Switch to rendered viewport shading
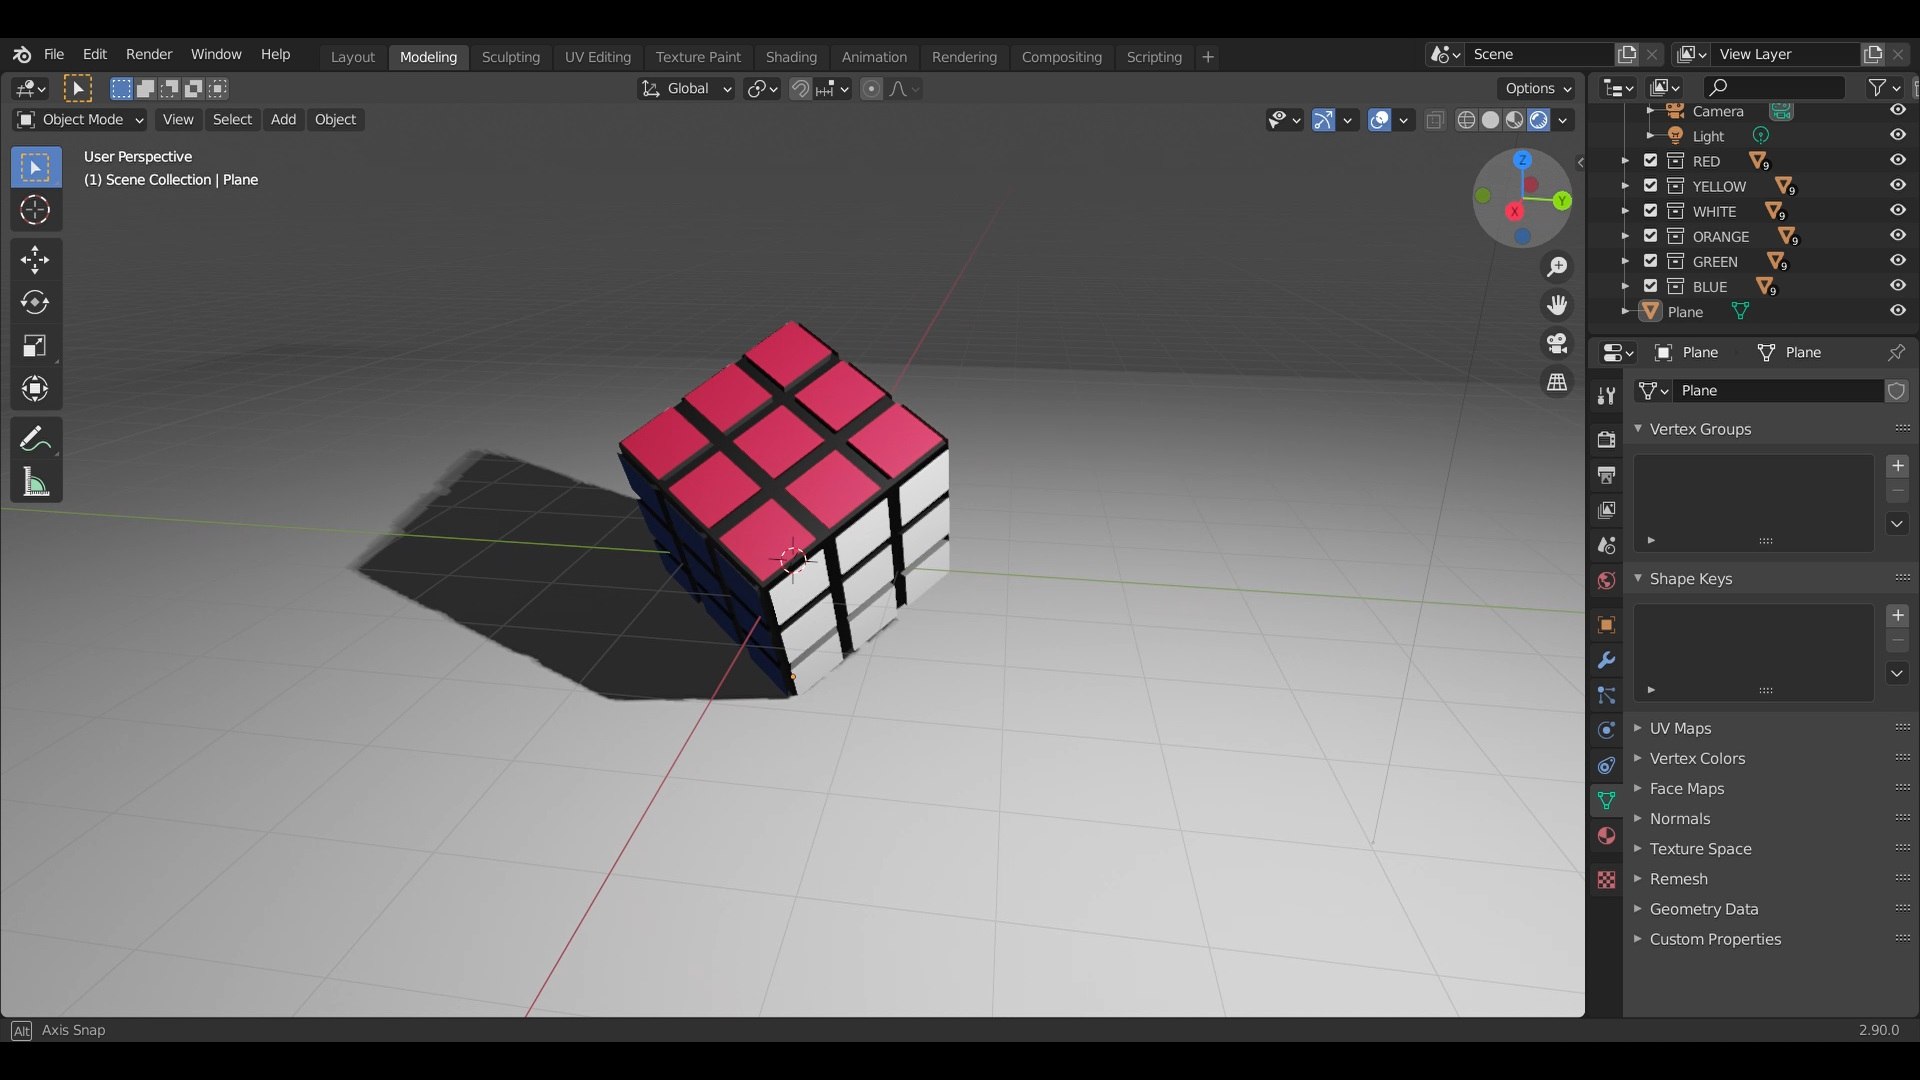 coord(1539,120)
